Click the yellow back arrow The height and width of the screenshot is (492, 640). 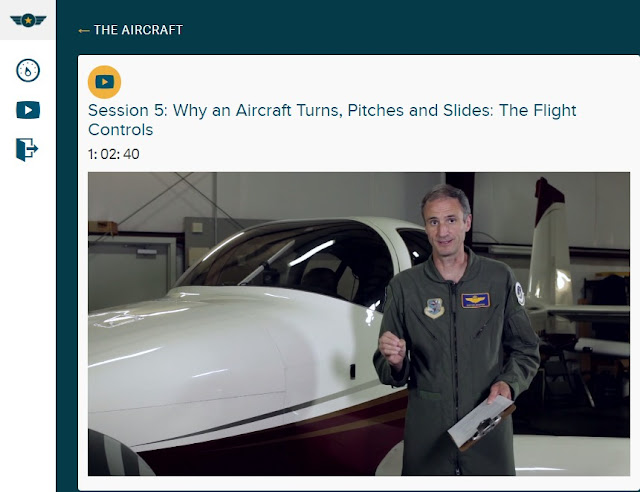84,31
